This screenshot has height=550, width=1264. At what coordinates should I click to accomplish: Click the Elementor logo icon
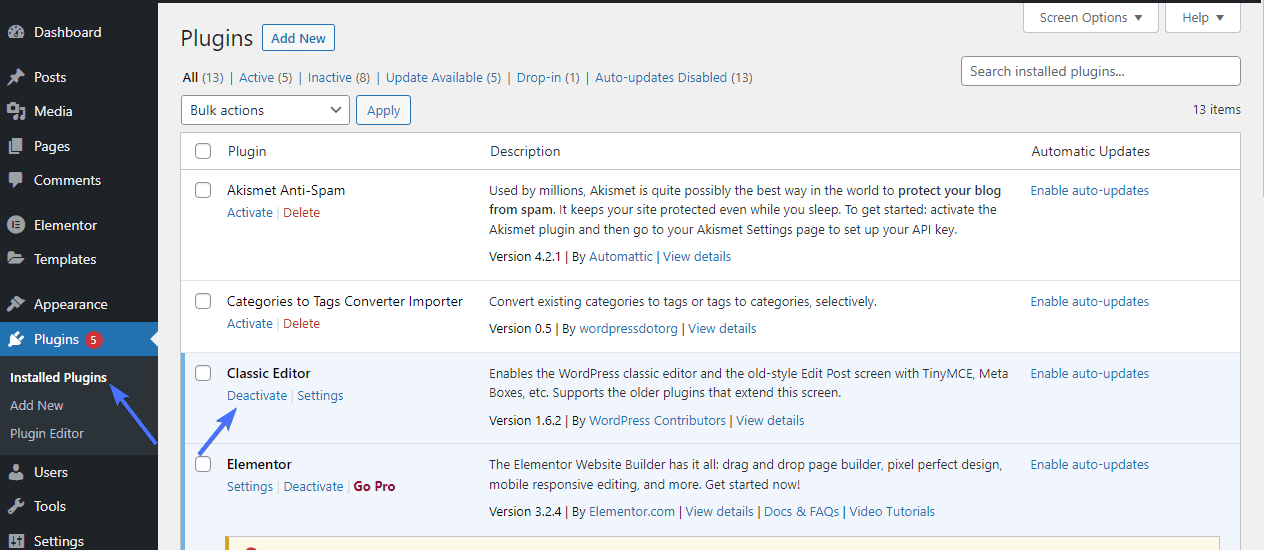[x=16, y=225]
